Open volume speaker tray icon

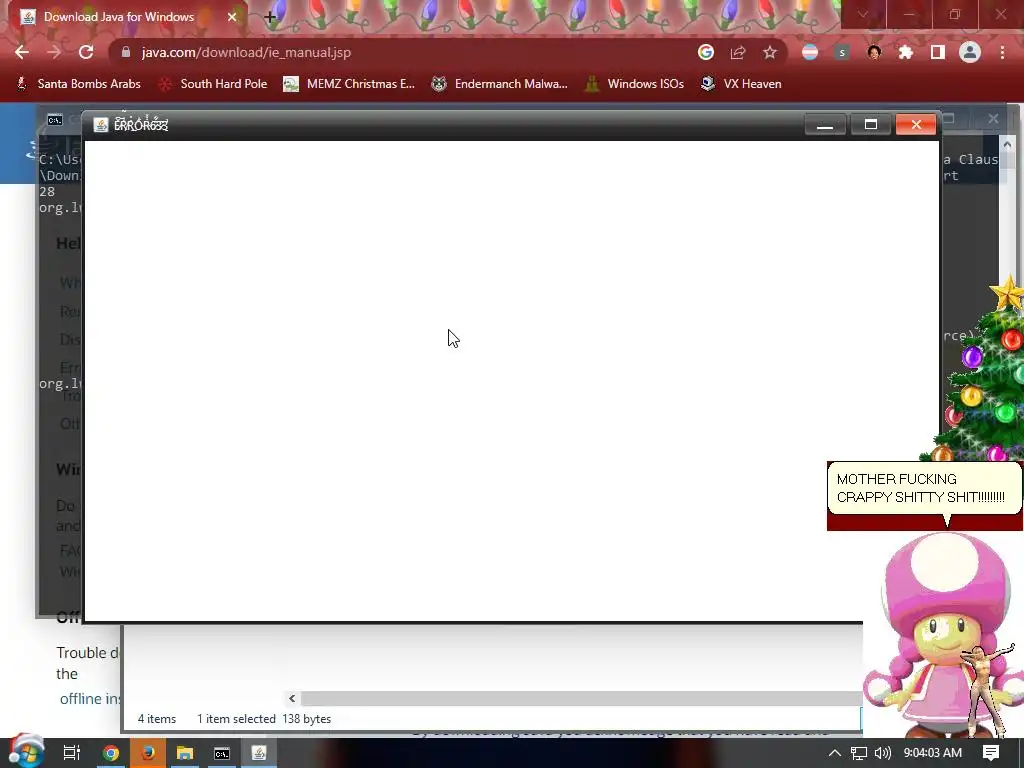[x=882, y=753]
